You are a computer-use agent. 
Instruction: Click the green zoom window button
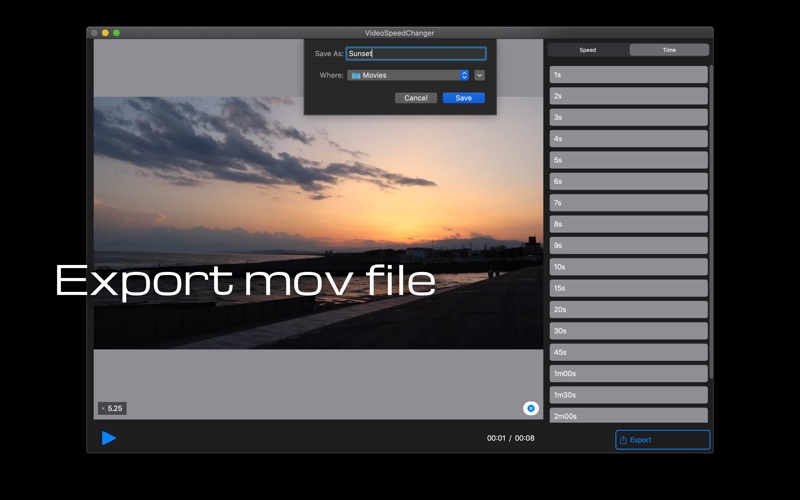pos(116,33)
